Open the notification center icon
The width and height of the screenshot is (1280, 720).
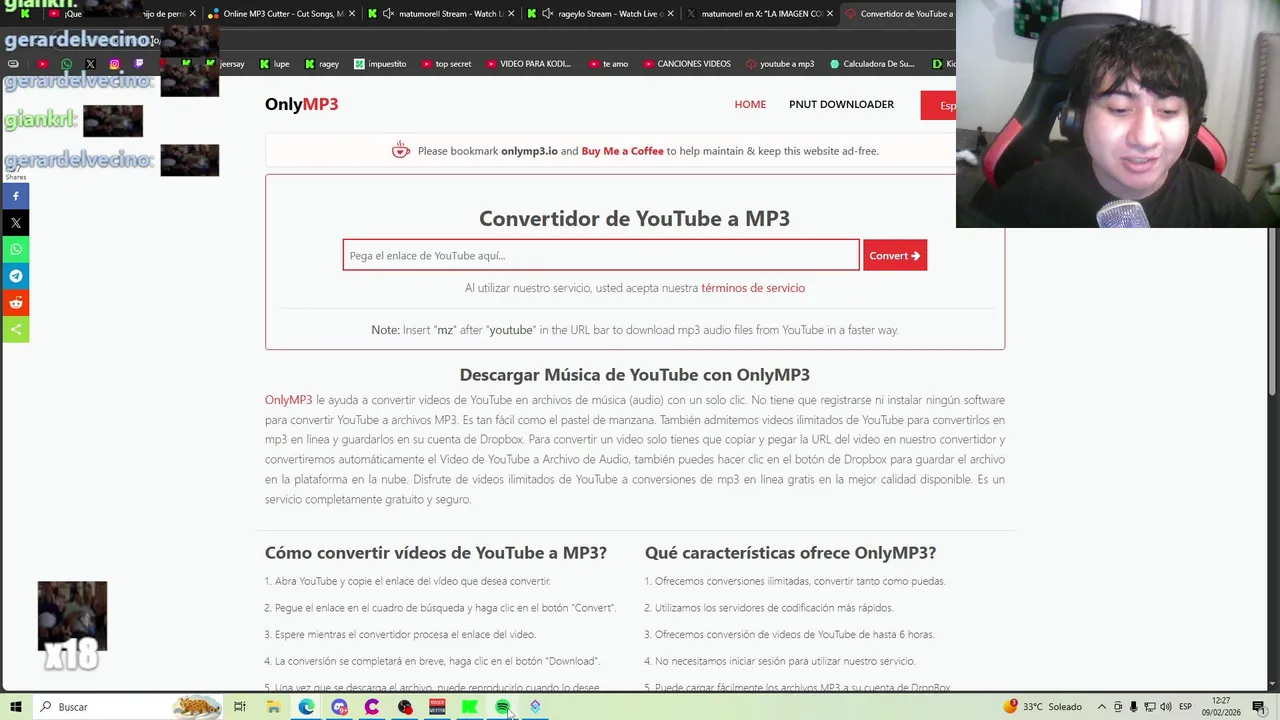tap(1258, 707)
